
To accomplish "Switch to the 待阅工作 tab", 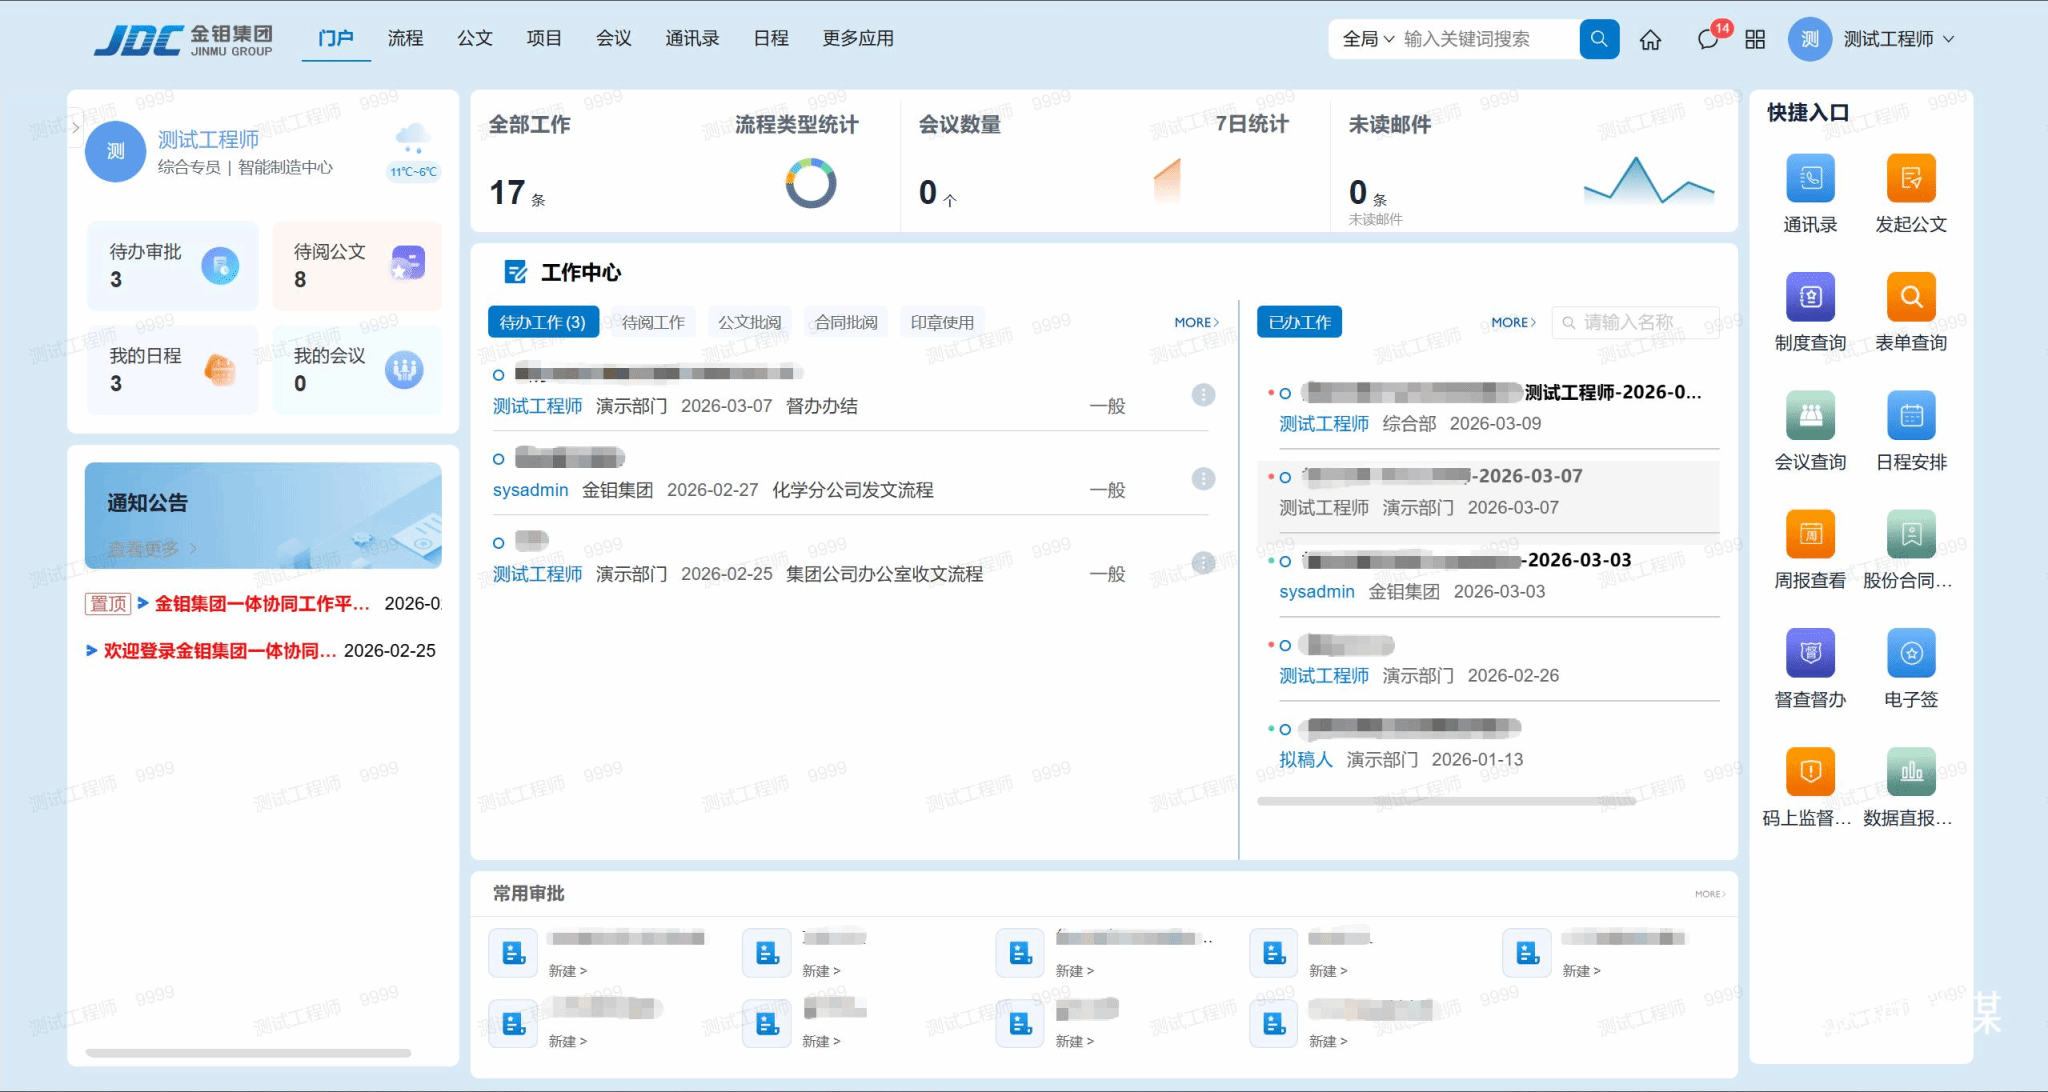I will (x=653, y=322).
